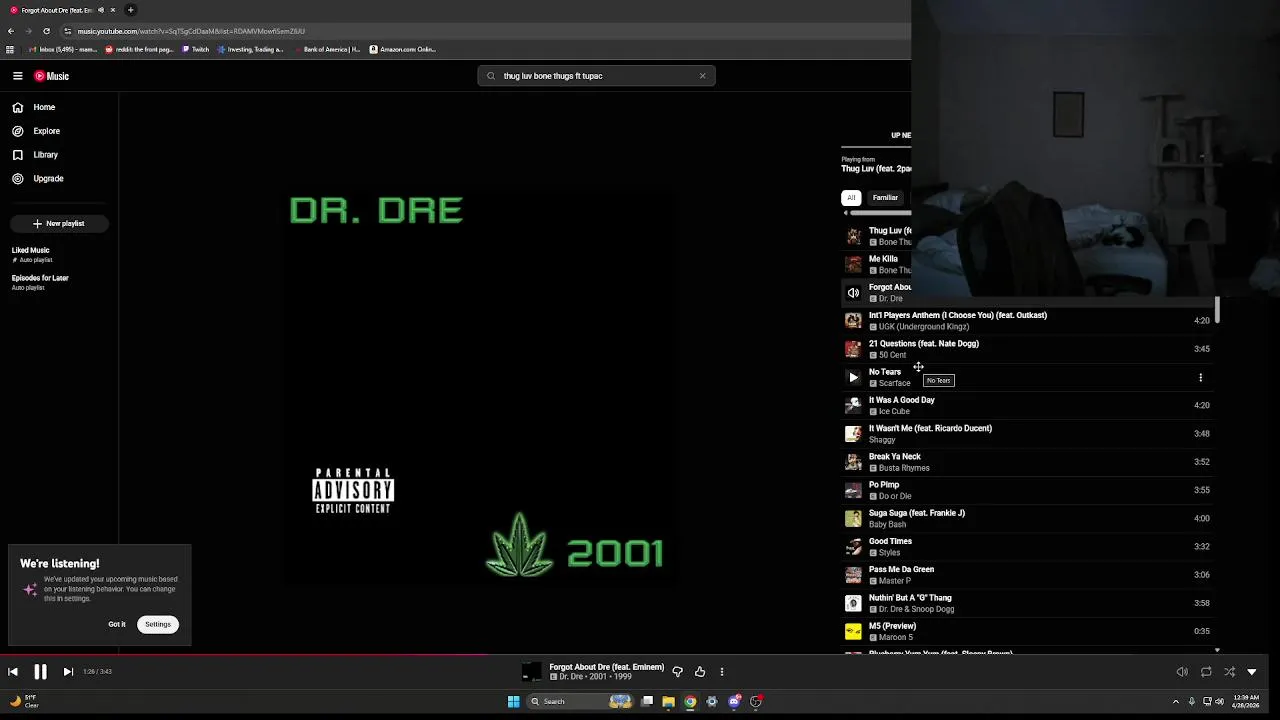Image resolution: width=1280 pixels, height=720 pixels.
Task: Mute the tab via speaker icon
Action: [x=101, y=10]
